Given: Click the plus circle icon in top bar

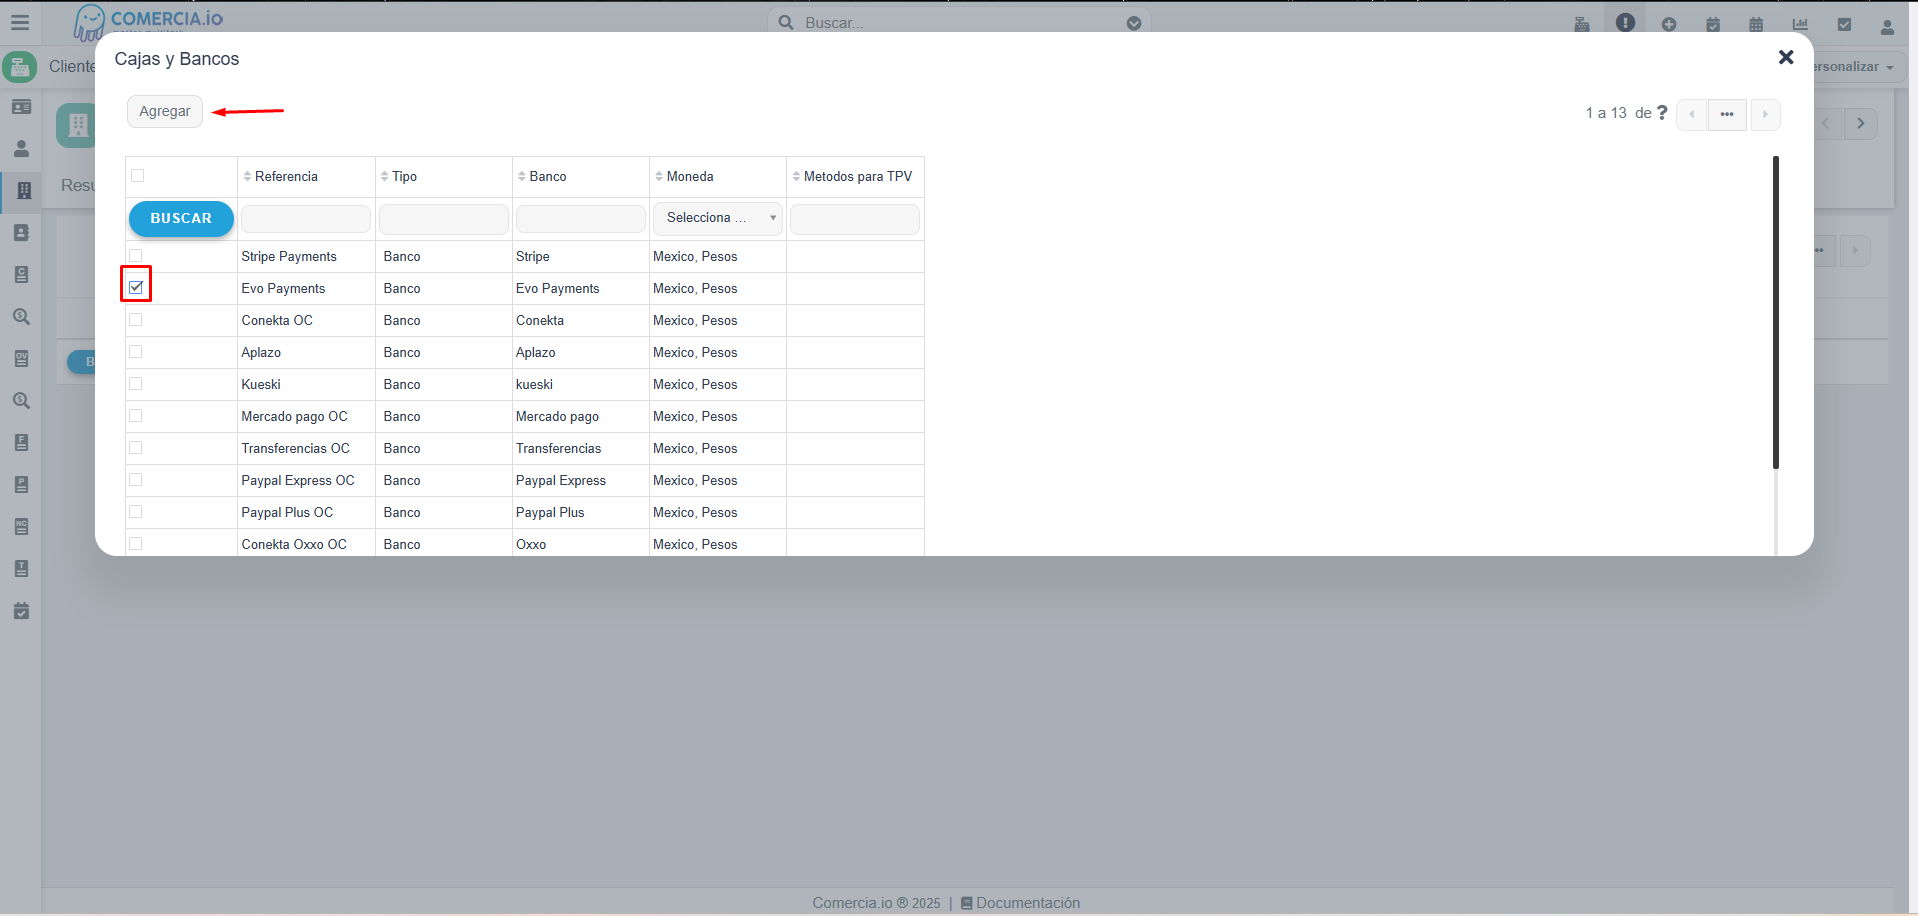Looking at the screenshot, I should [1669, 25].
